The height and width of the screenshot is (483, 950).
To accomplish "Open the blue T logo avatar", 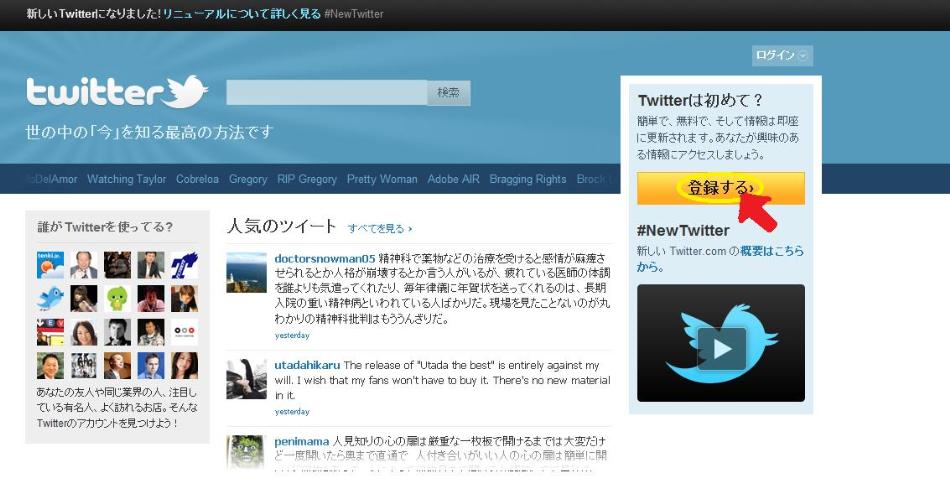I will 184,265.
